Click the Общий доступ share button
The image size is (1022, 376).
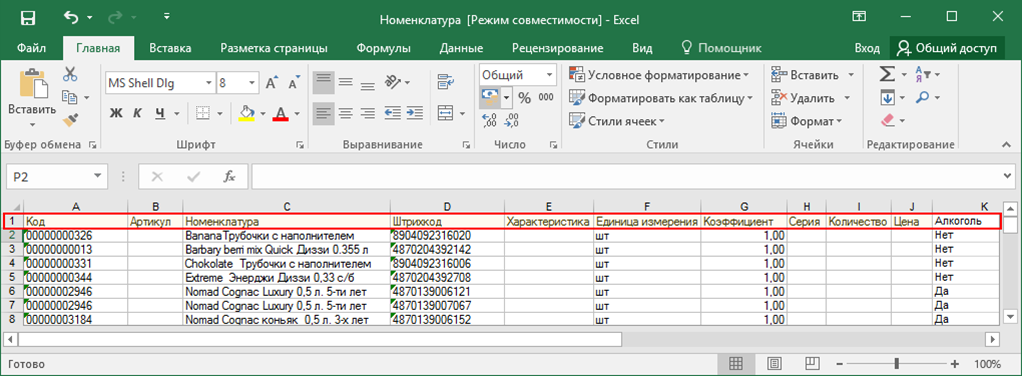[946, 48]
